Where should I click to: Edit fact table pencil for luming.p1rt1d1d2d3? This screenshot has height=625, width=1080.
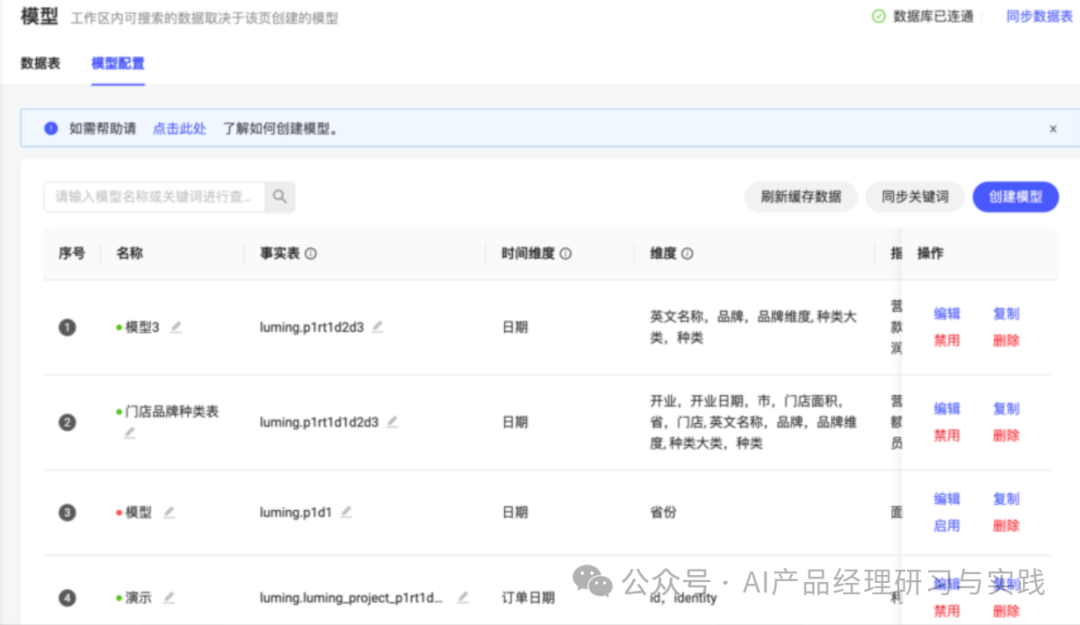393,422
